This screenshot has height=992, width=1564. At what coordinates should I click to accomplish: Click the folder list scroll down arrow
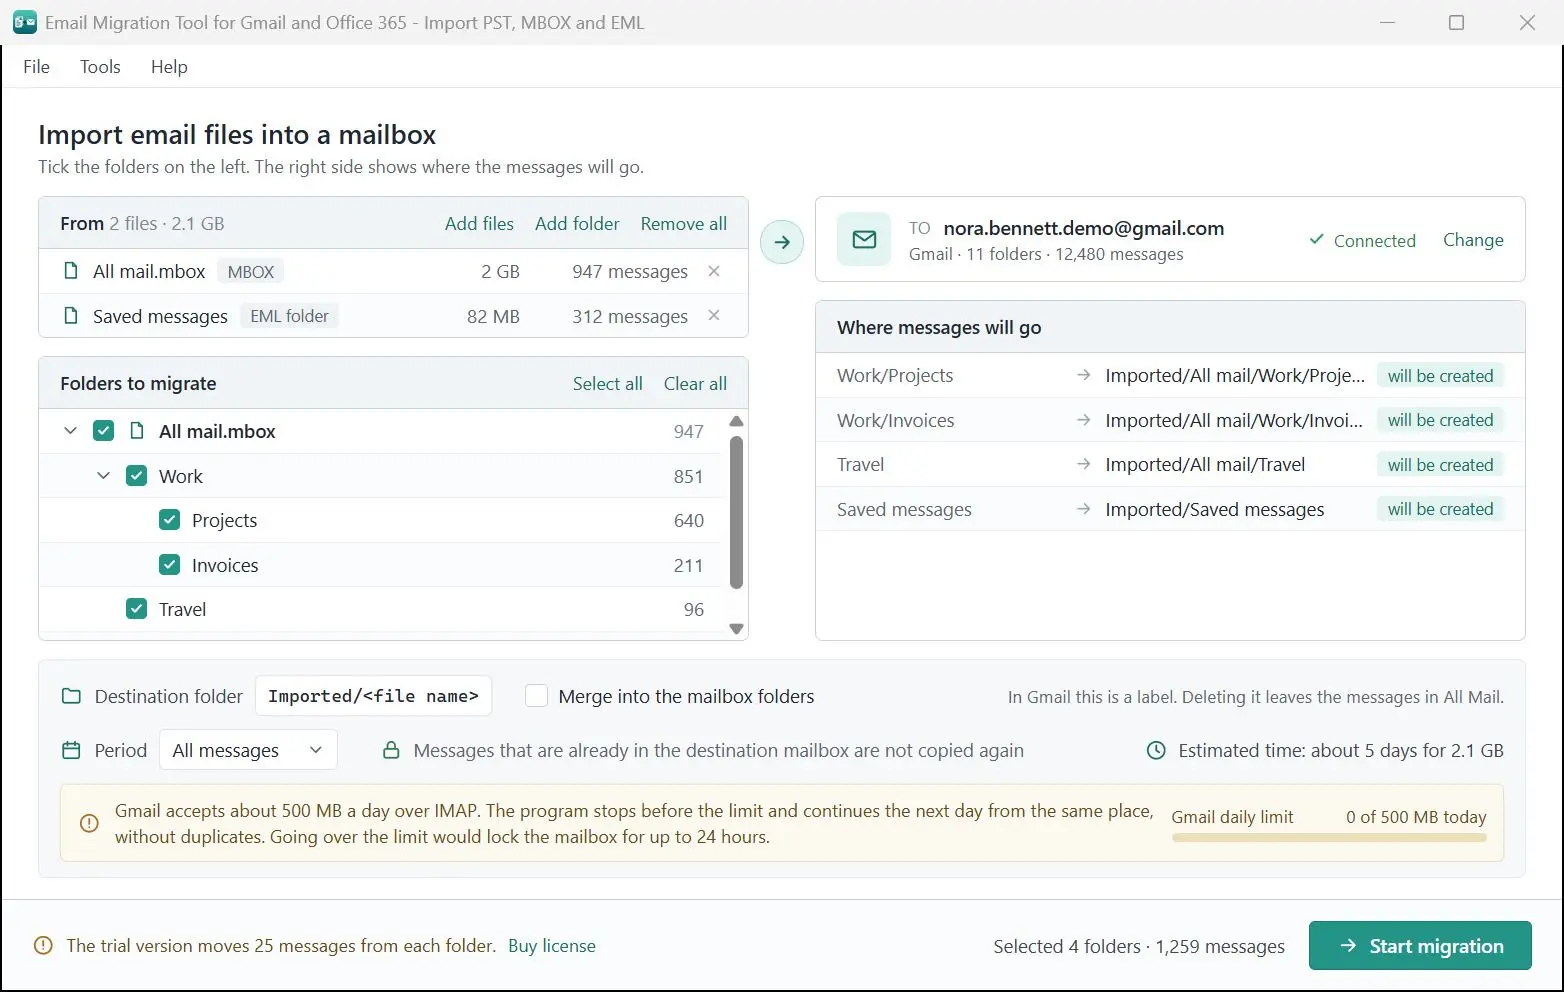737,629
